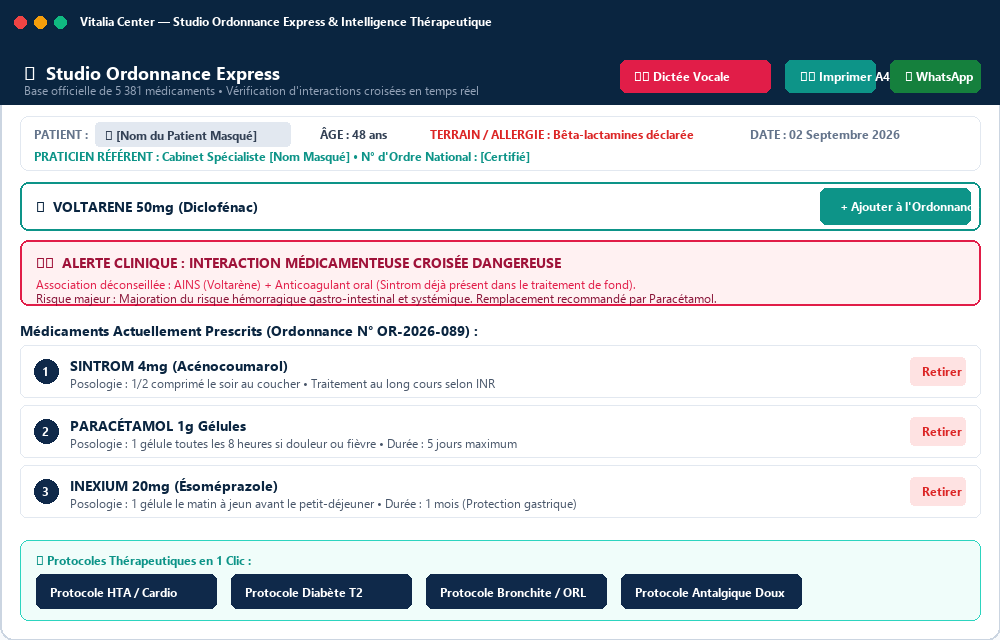Apply Protocole Bronchite / ORL
This screenshot has height=640, width=1000.
pyautogui.click(x=516, y=592)
